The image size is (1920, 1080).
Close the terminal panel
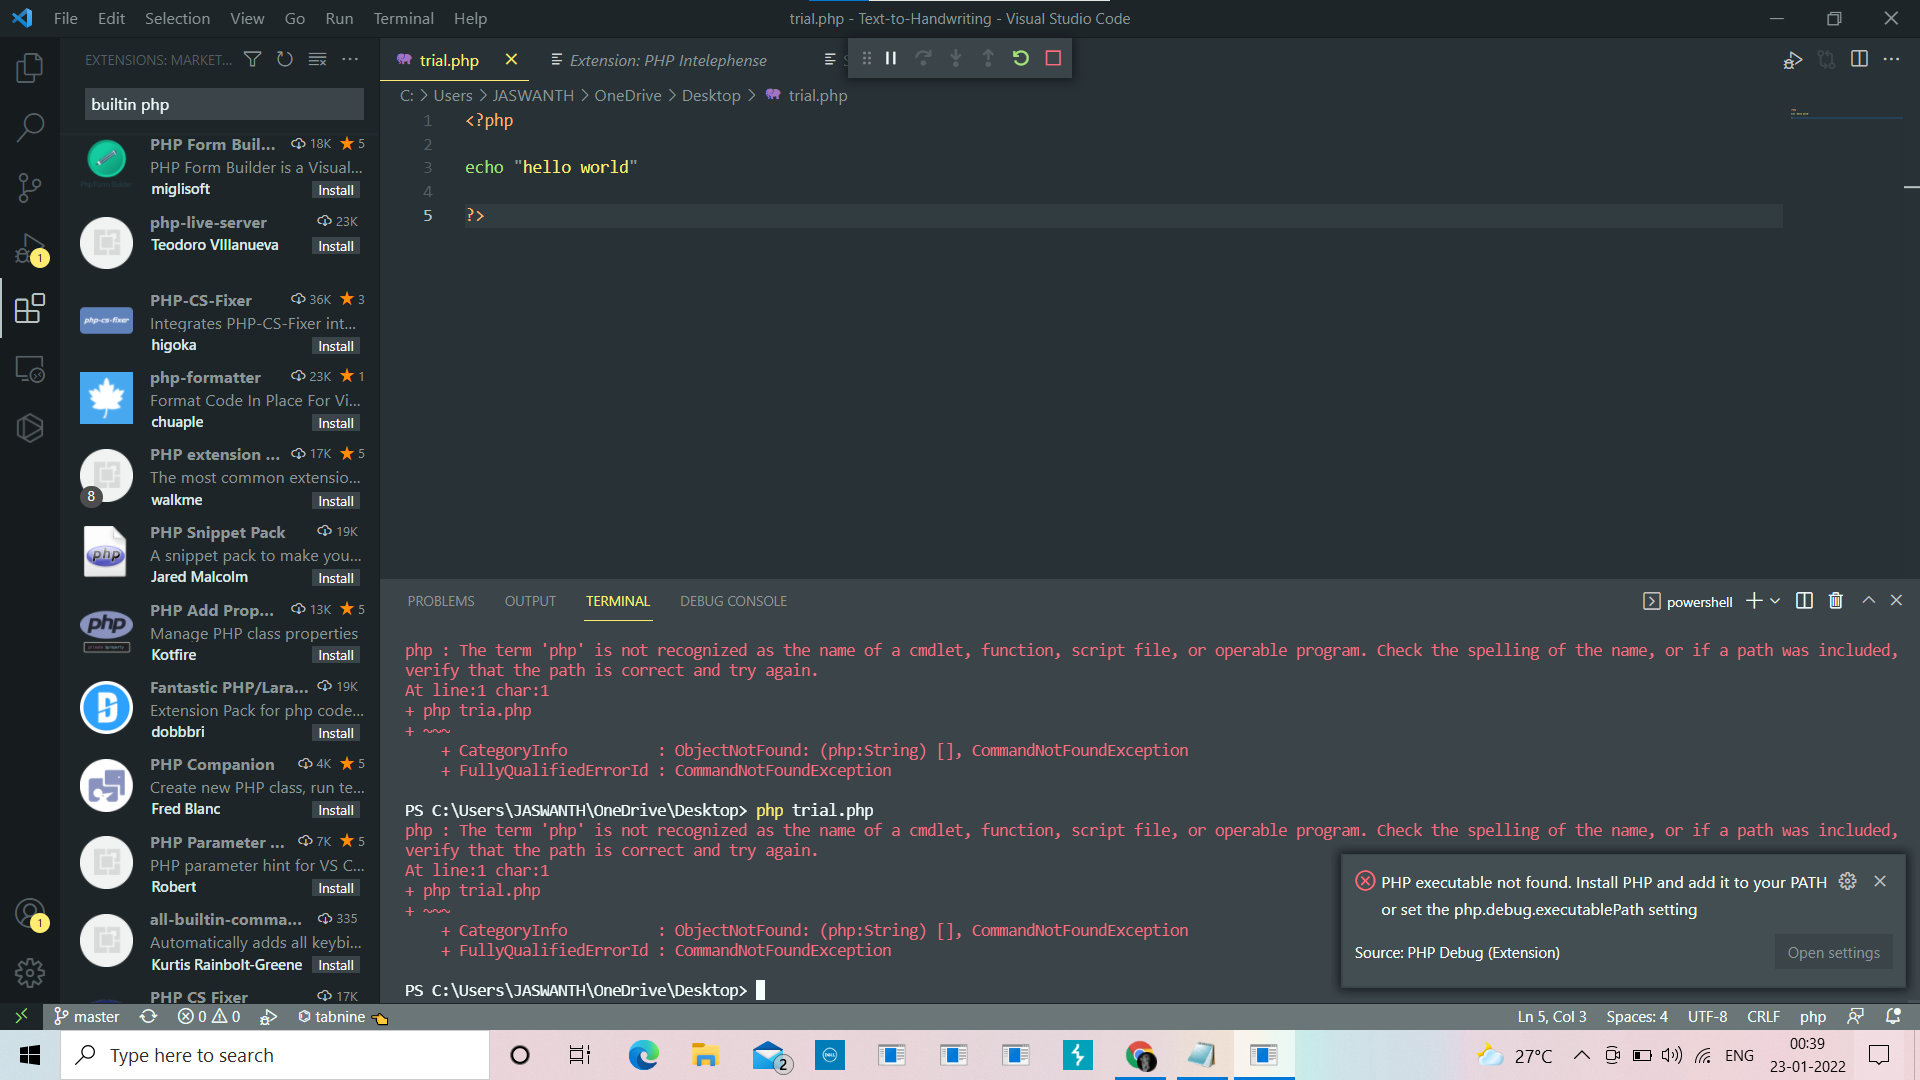tap(1896, 601)
